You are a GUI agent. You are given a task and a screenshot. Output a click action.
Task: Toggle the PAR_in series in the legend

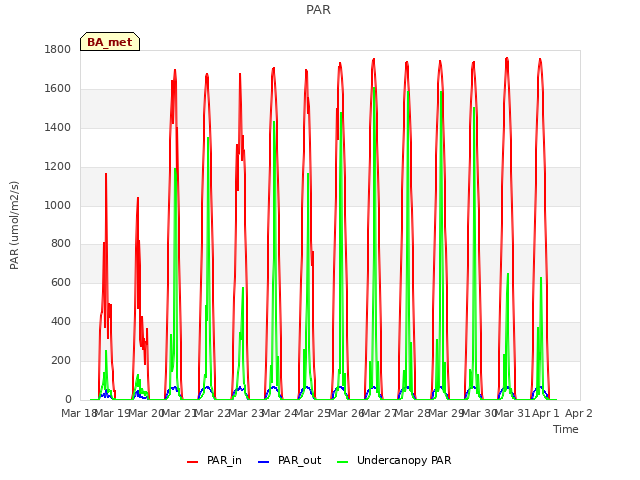click(214, 460)
